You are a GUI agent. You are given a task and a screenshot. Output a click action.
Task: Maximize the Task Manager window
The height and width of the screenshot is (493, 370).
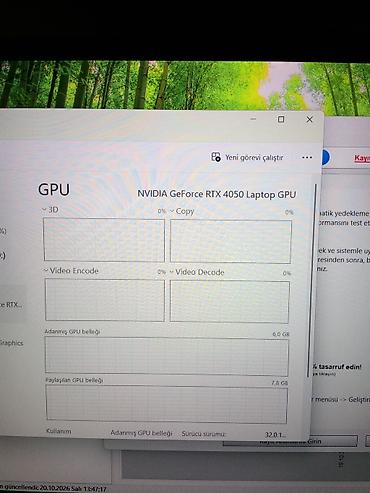[281, 119]
